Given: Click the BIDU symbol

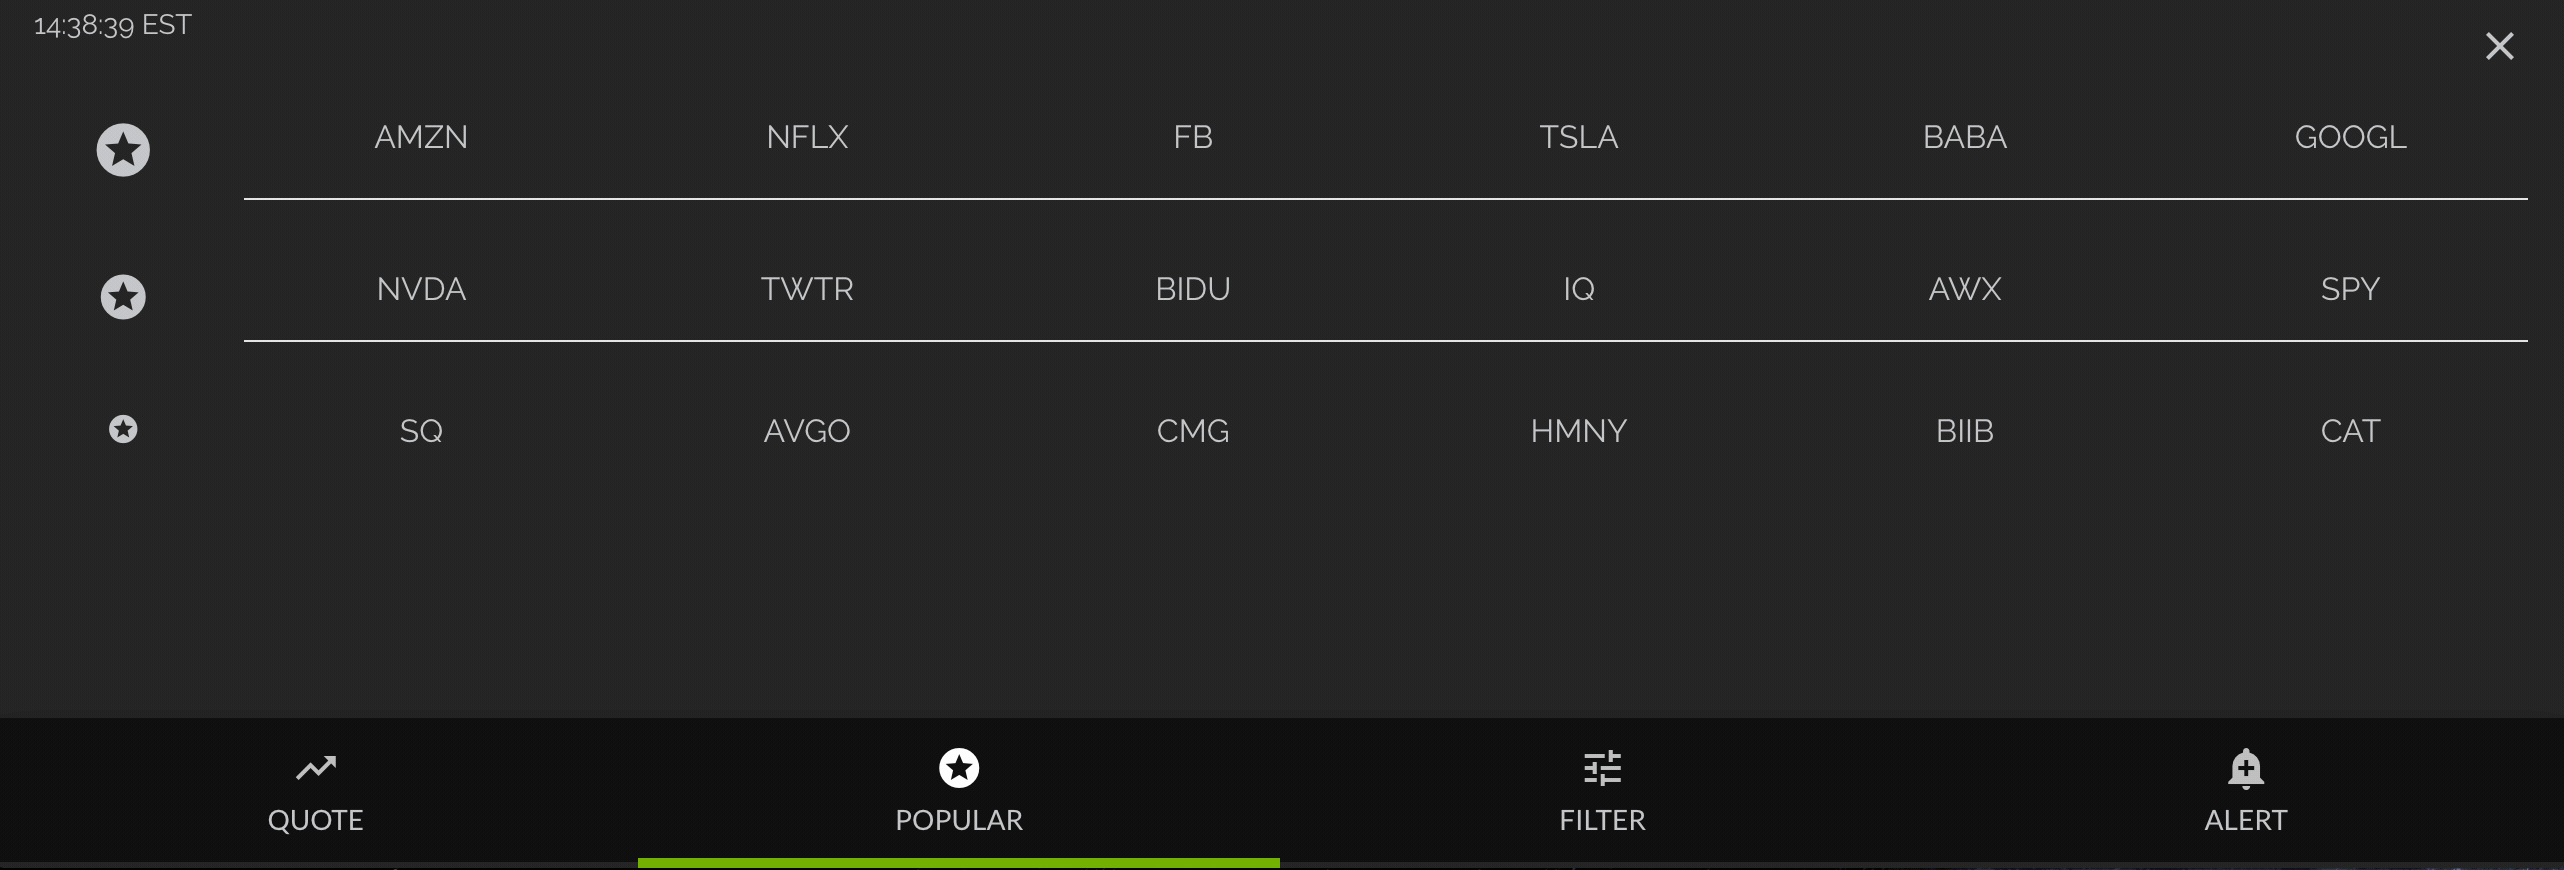Looking at the screenshot, I should click(x=1193, y=289).
